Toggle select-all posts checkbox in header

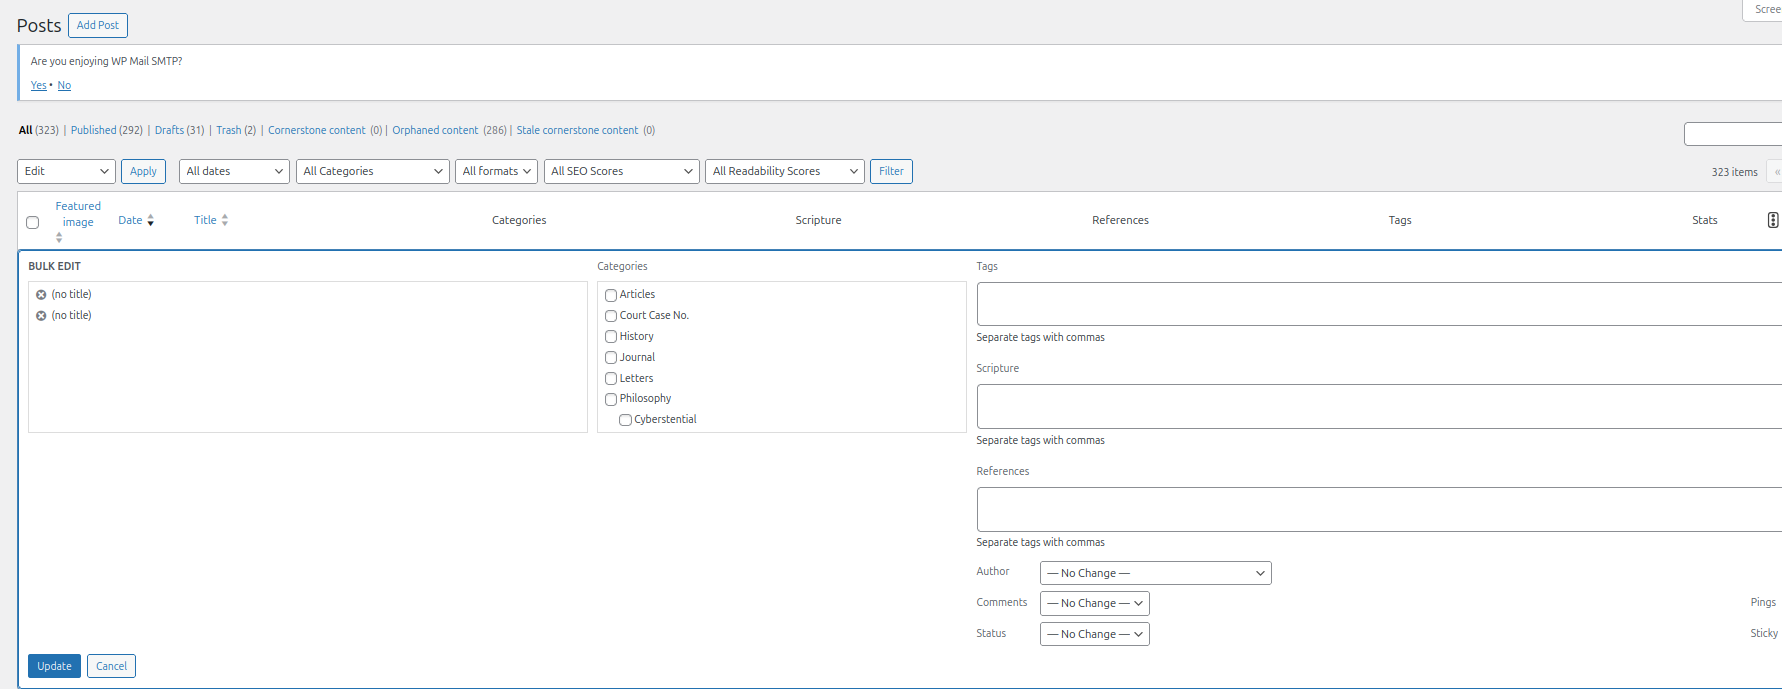(x=33, y=223)
